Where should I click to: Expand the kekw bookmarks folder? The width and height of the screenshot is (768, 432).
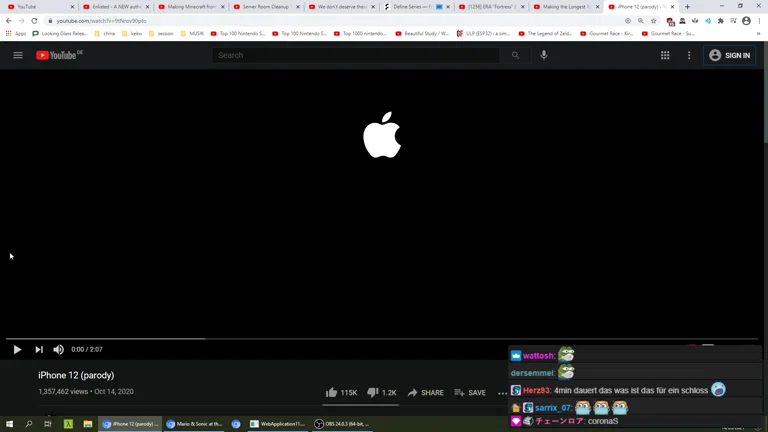pyautogui.click(x=132, y=34)
